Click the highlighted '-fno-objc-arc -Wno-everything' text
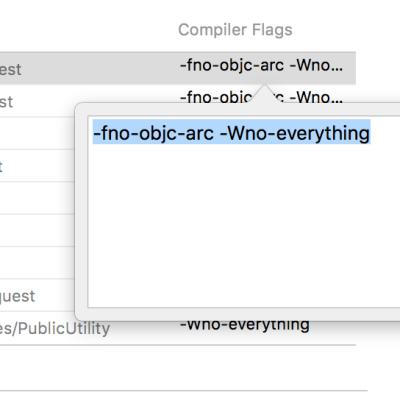 click(231, 133)
